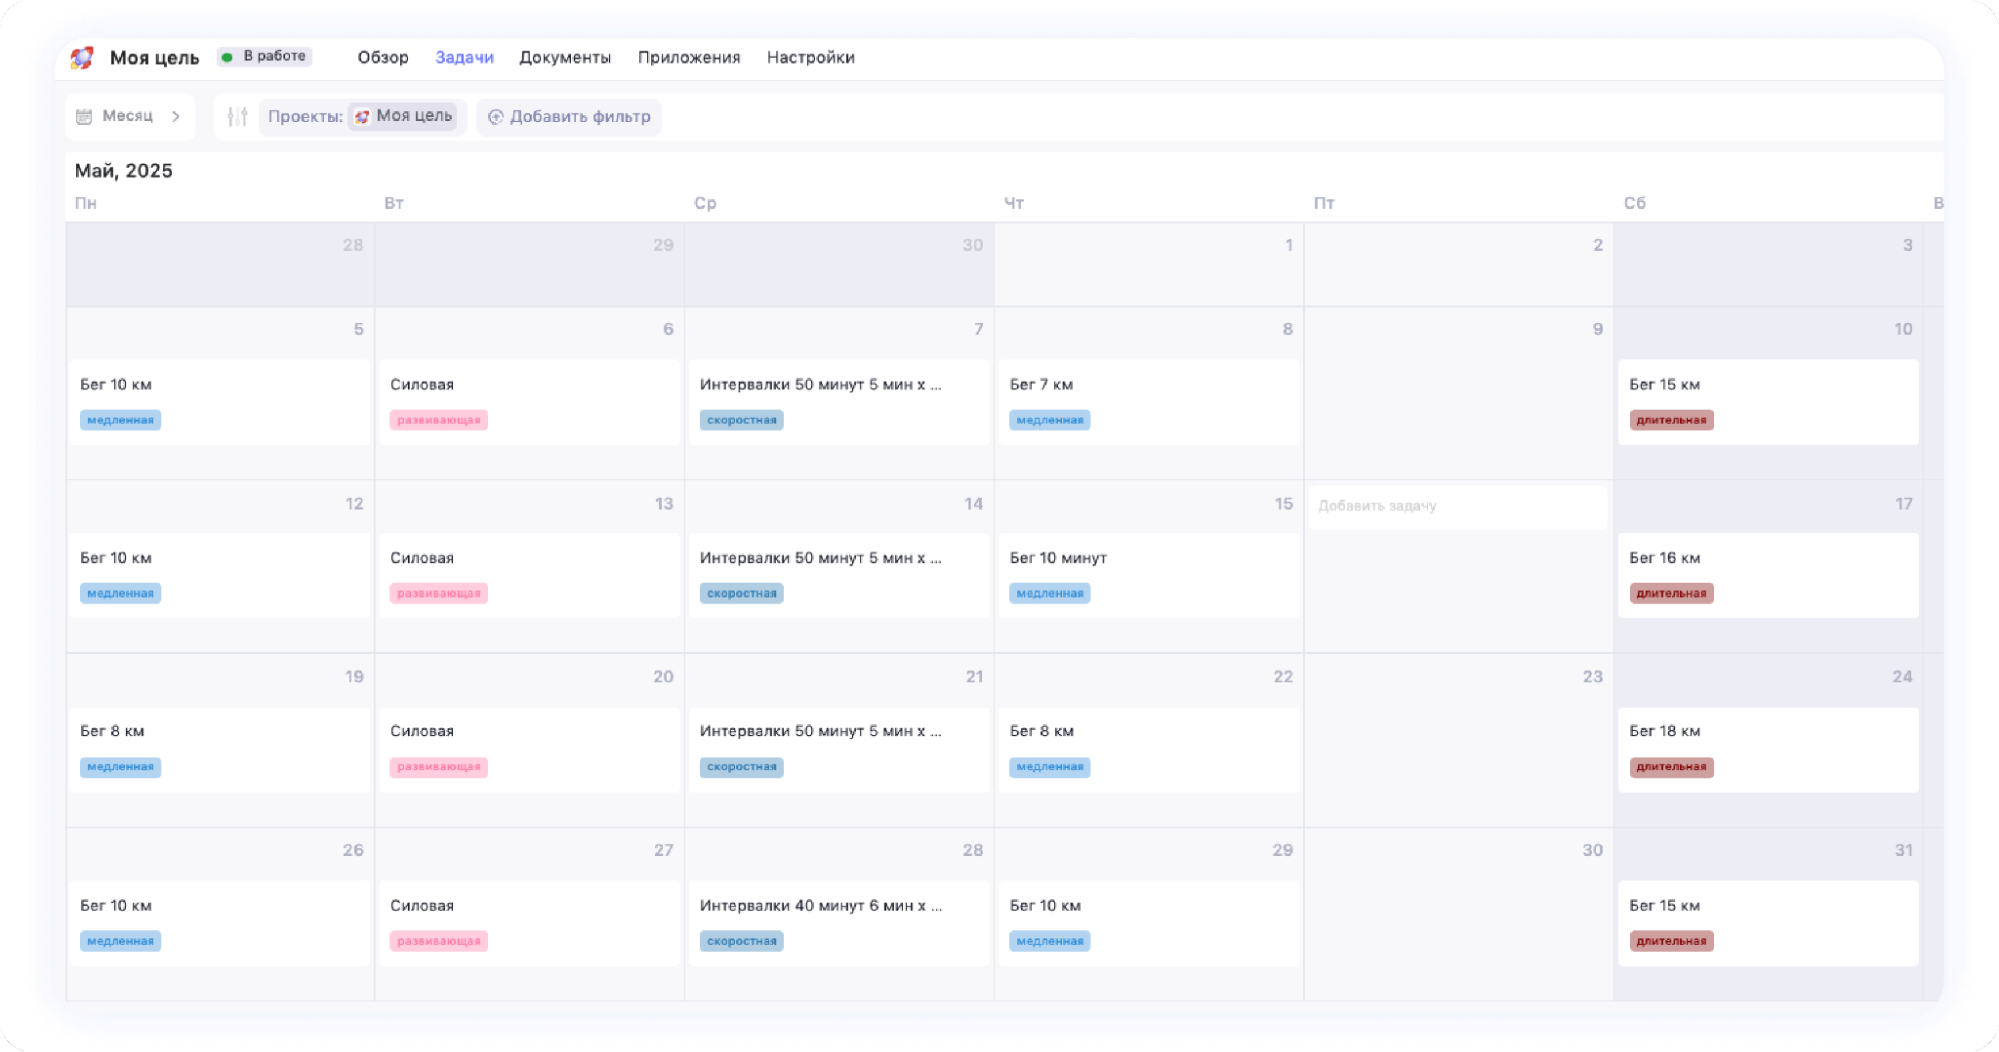Open the Интервалки 40 минут task on May 28
The width and height of the screenshot is (1999, 1052).
pos(838,922)
